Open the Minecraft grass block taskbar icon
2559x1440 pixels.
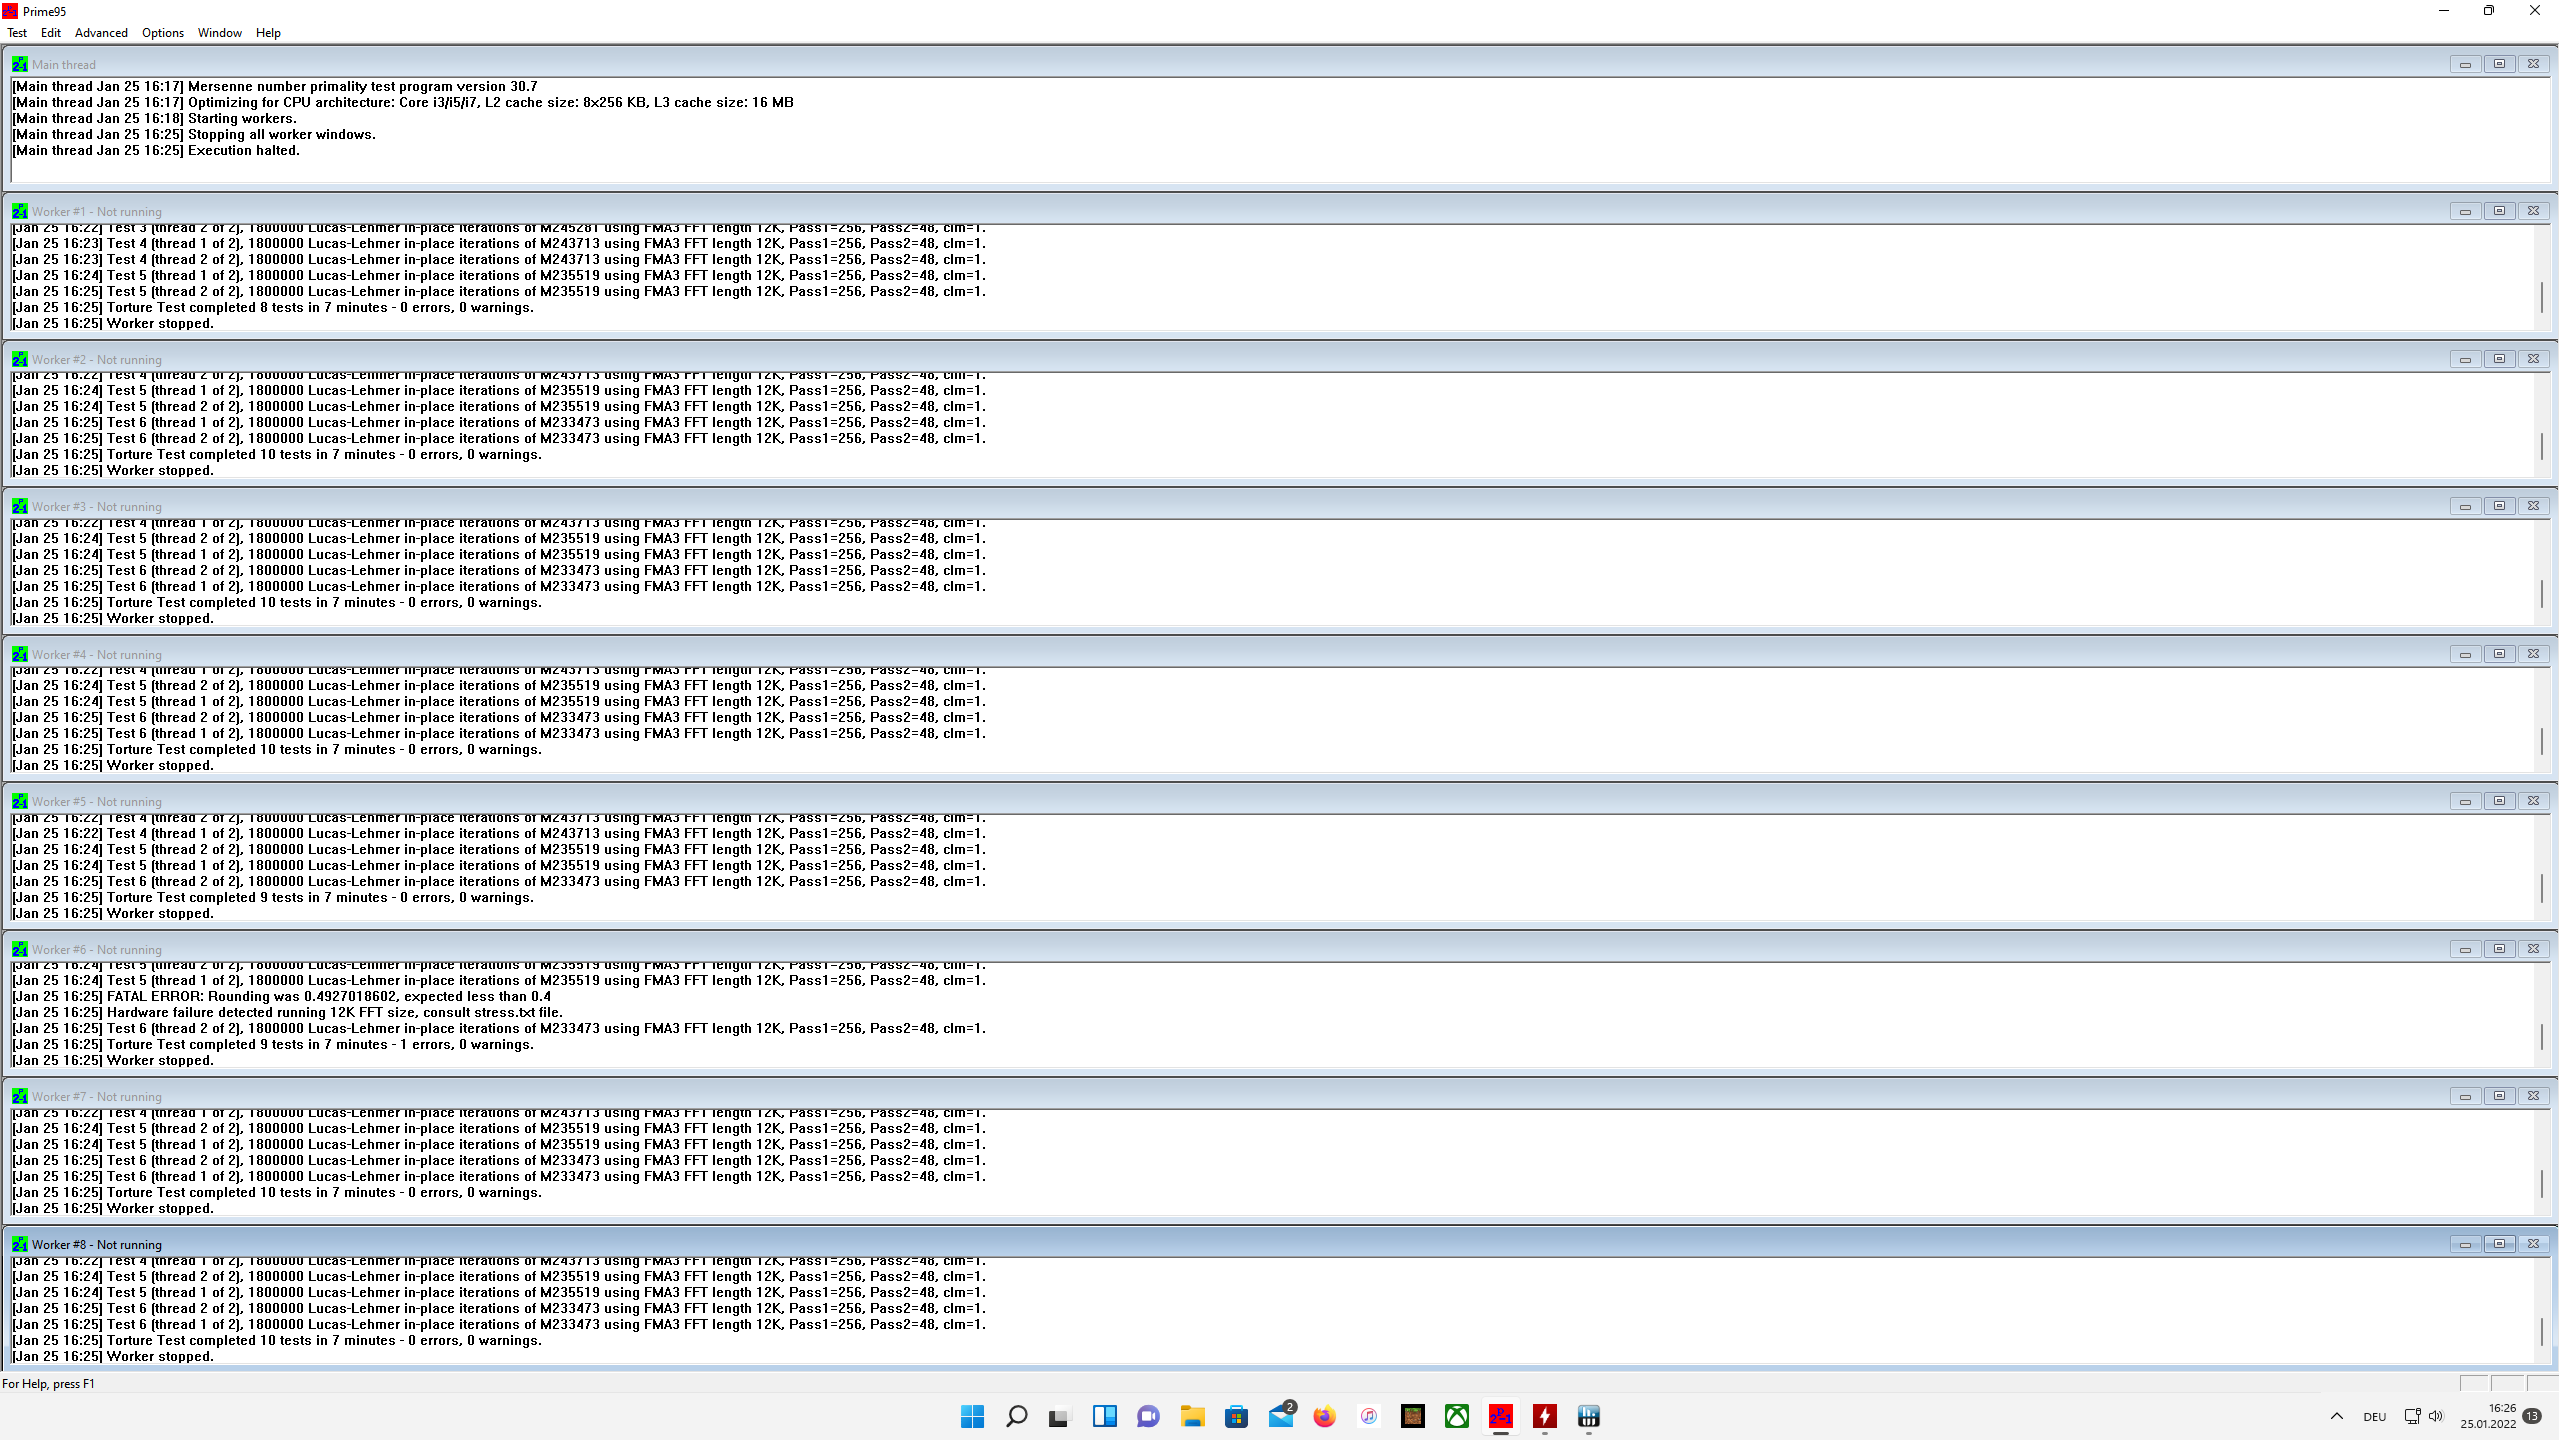pyautogui.click(x=1413, y=1416)
